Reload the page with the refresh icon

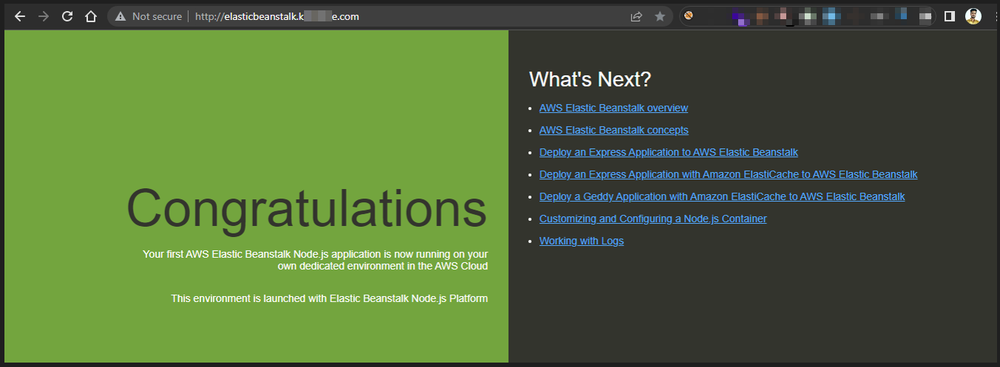(67, 17)
